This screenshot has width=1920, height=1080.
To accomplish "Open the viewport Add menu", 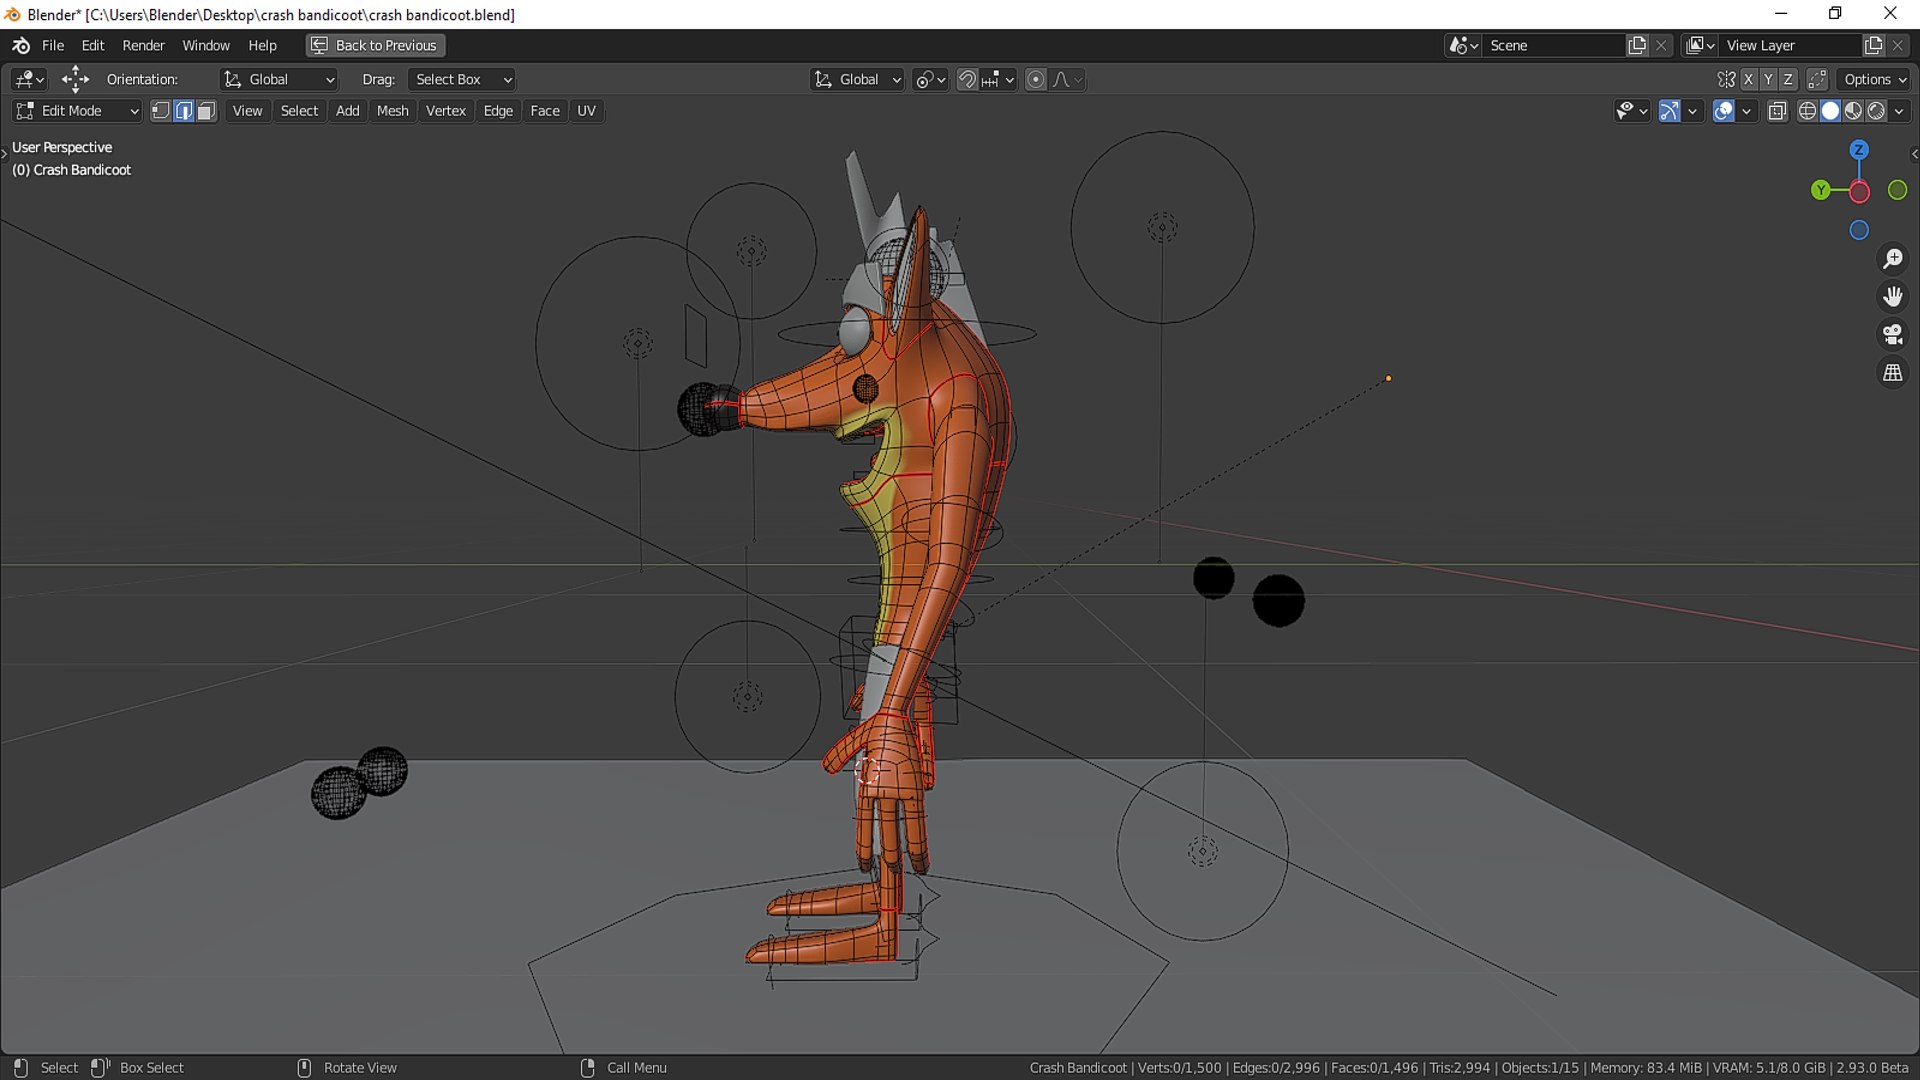I will 347,111.
